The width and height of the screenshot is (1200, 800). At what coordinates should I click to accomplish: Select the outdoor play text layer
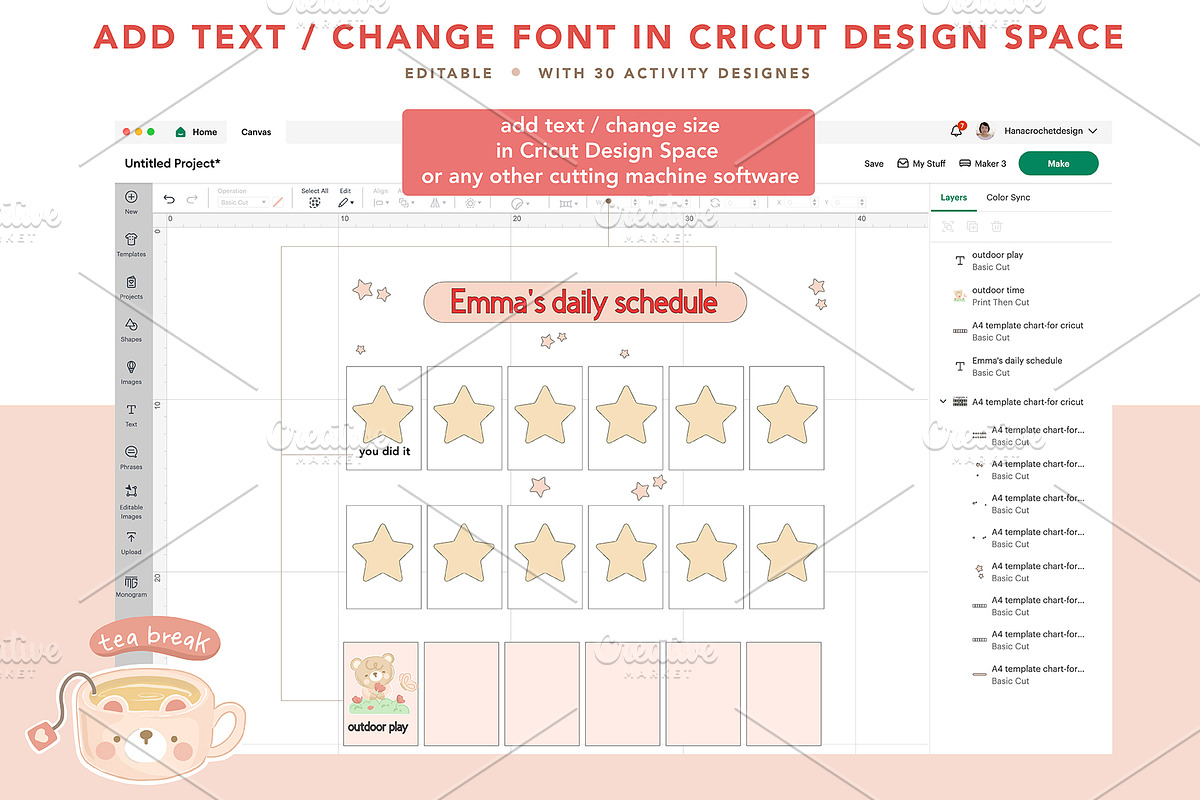point(1020,261)
